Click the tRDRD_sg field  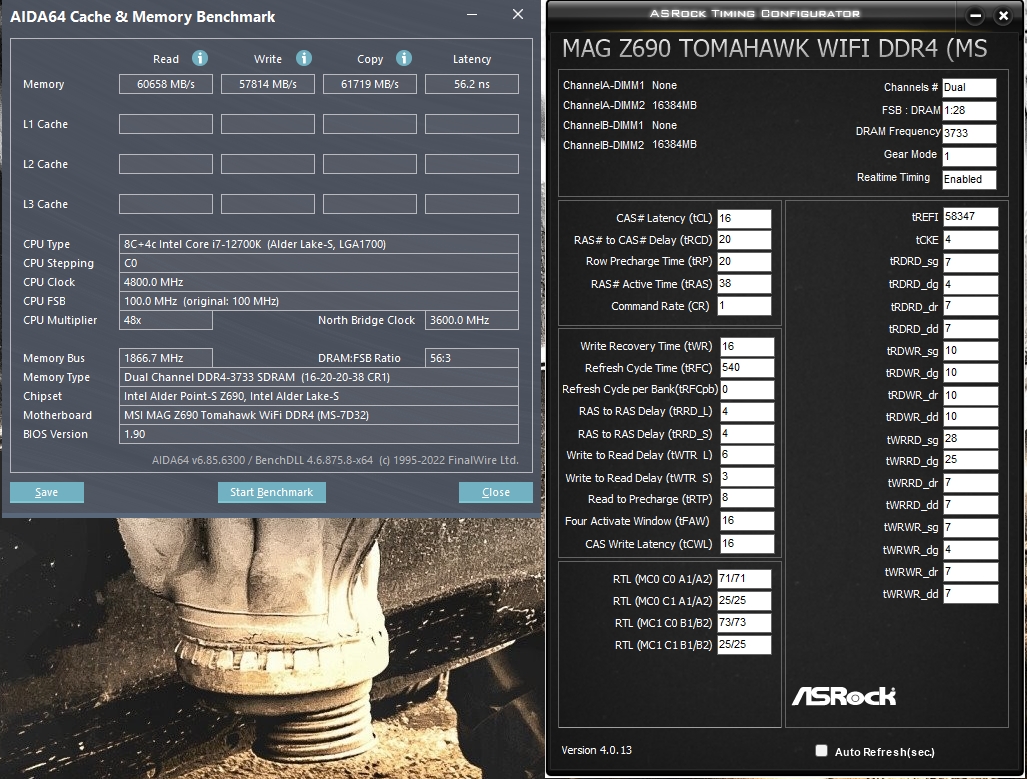(971, 262)
